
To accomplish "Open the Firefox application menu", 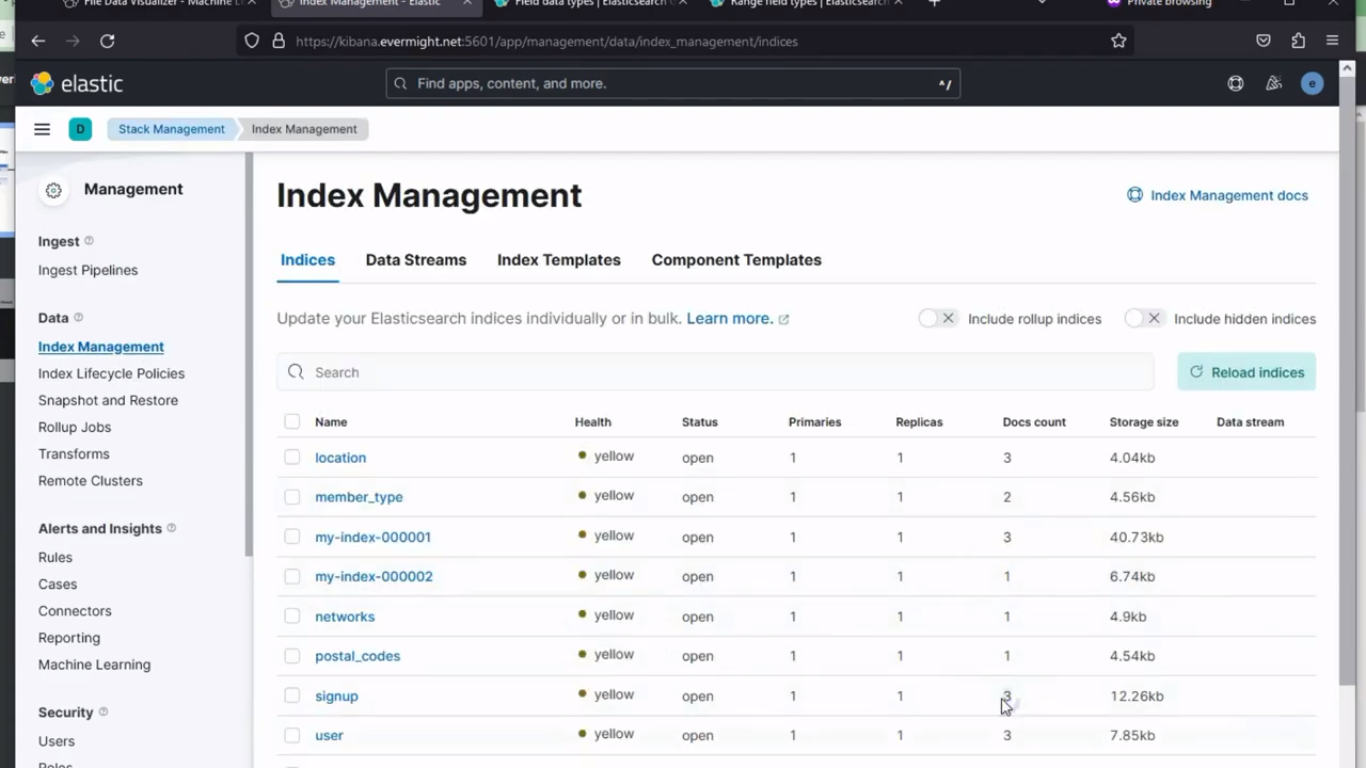I will 1332,41.
